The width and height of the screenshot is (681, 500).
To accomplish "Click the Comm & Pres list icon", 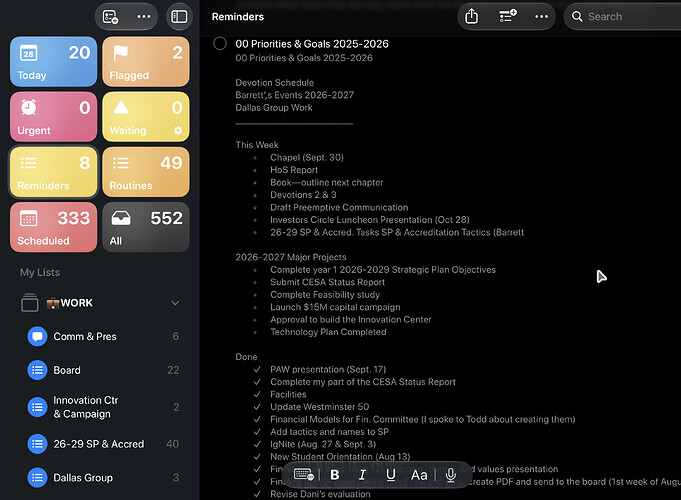I will click(37, 336).
